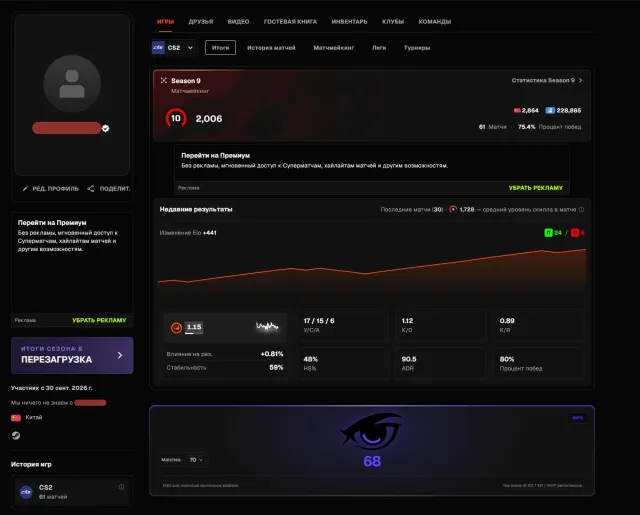This screenshot has height=515, width=640.
Task: Open ИТОГИ СЕЗОНА 8 ПЕРЕЗАГРУЗКА banner
Action: 72,355
